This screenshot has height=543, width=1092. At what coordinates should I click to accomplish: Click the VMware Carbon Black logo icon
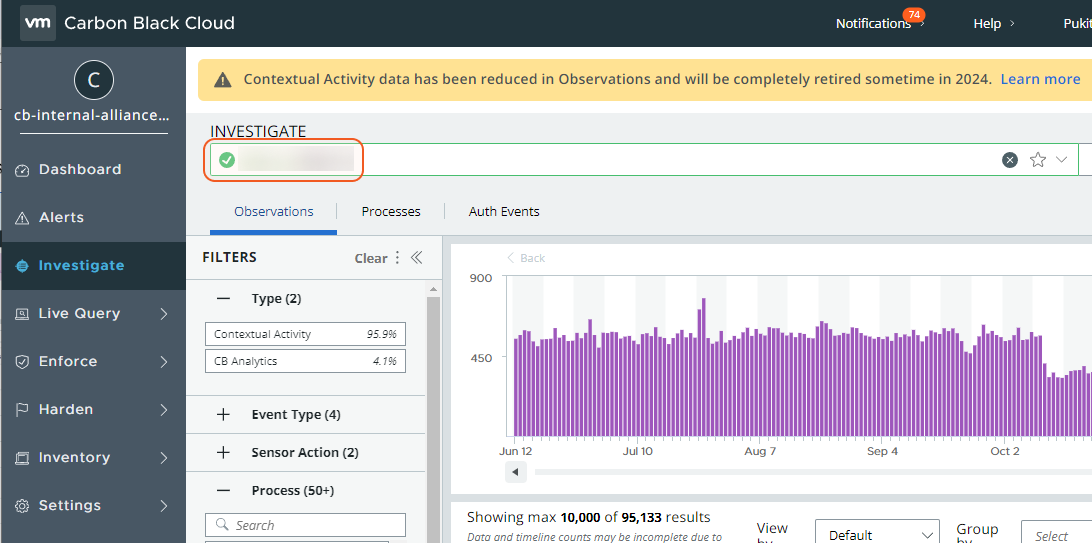pos(38,22)
